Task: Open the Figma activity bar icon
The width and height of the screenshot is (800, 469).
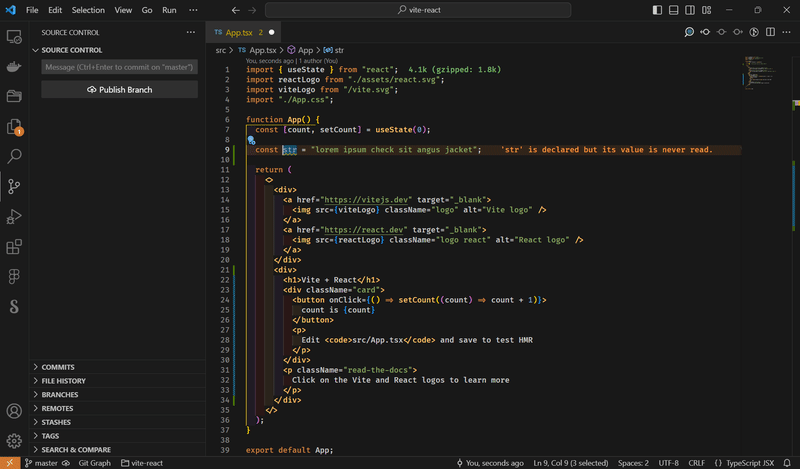Action: (x=14, y=276)
